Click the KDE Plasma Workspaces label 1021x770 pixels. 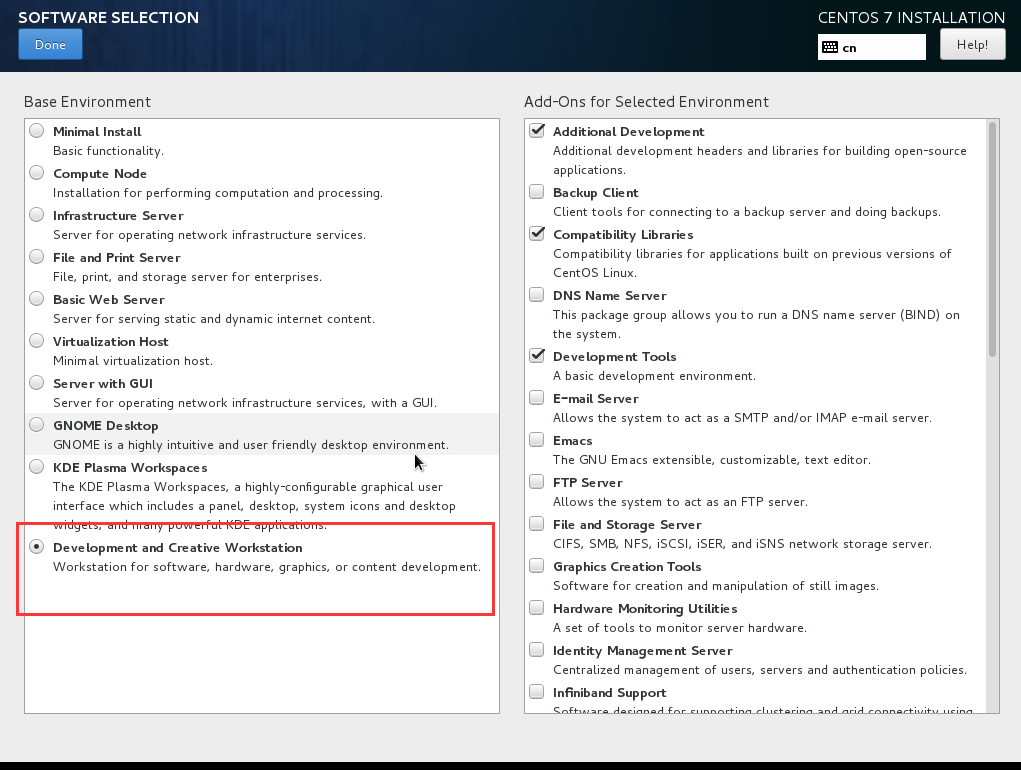click(130, 467)
